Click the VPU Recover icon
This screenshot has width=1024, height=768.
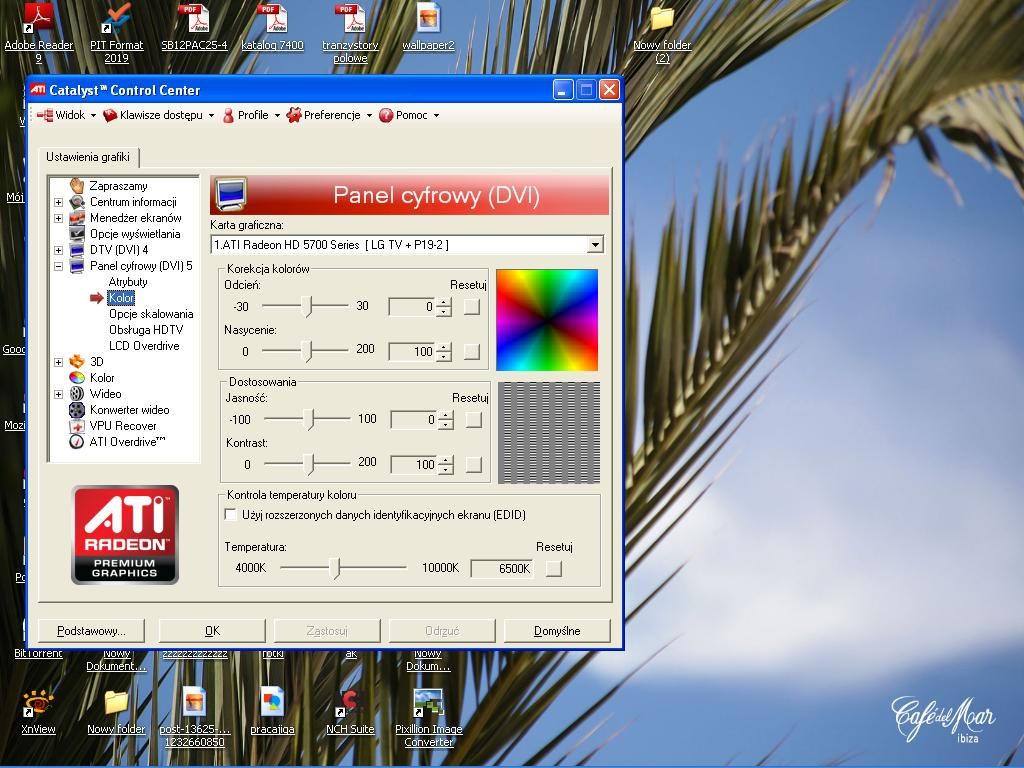(77, 426)
